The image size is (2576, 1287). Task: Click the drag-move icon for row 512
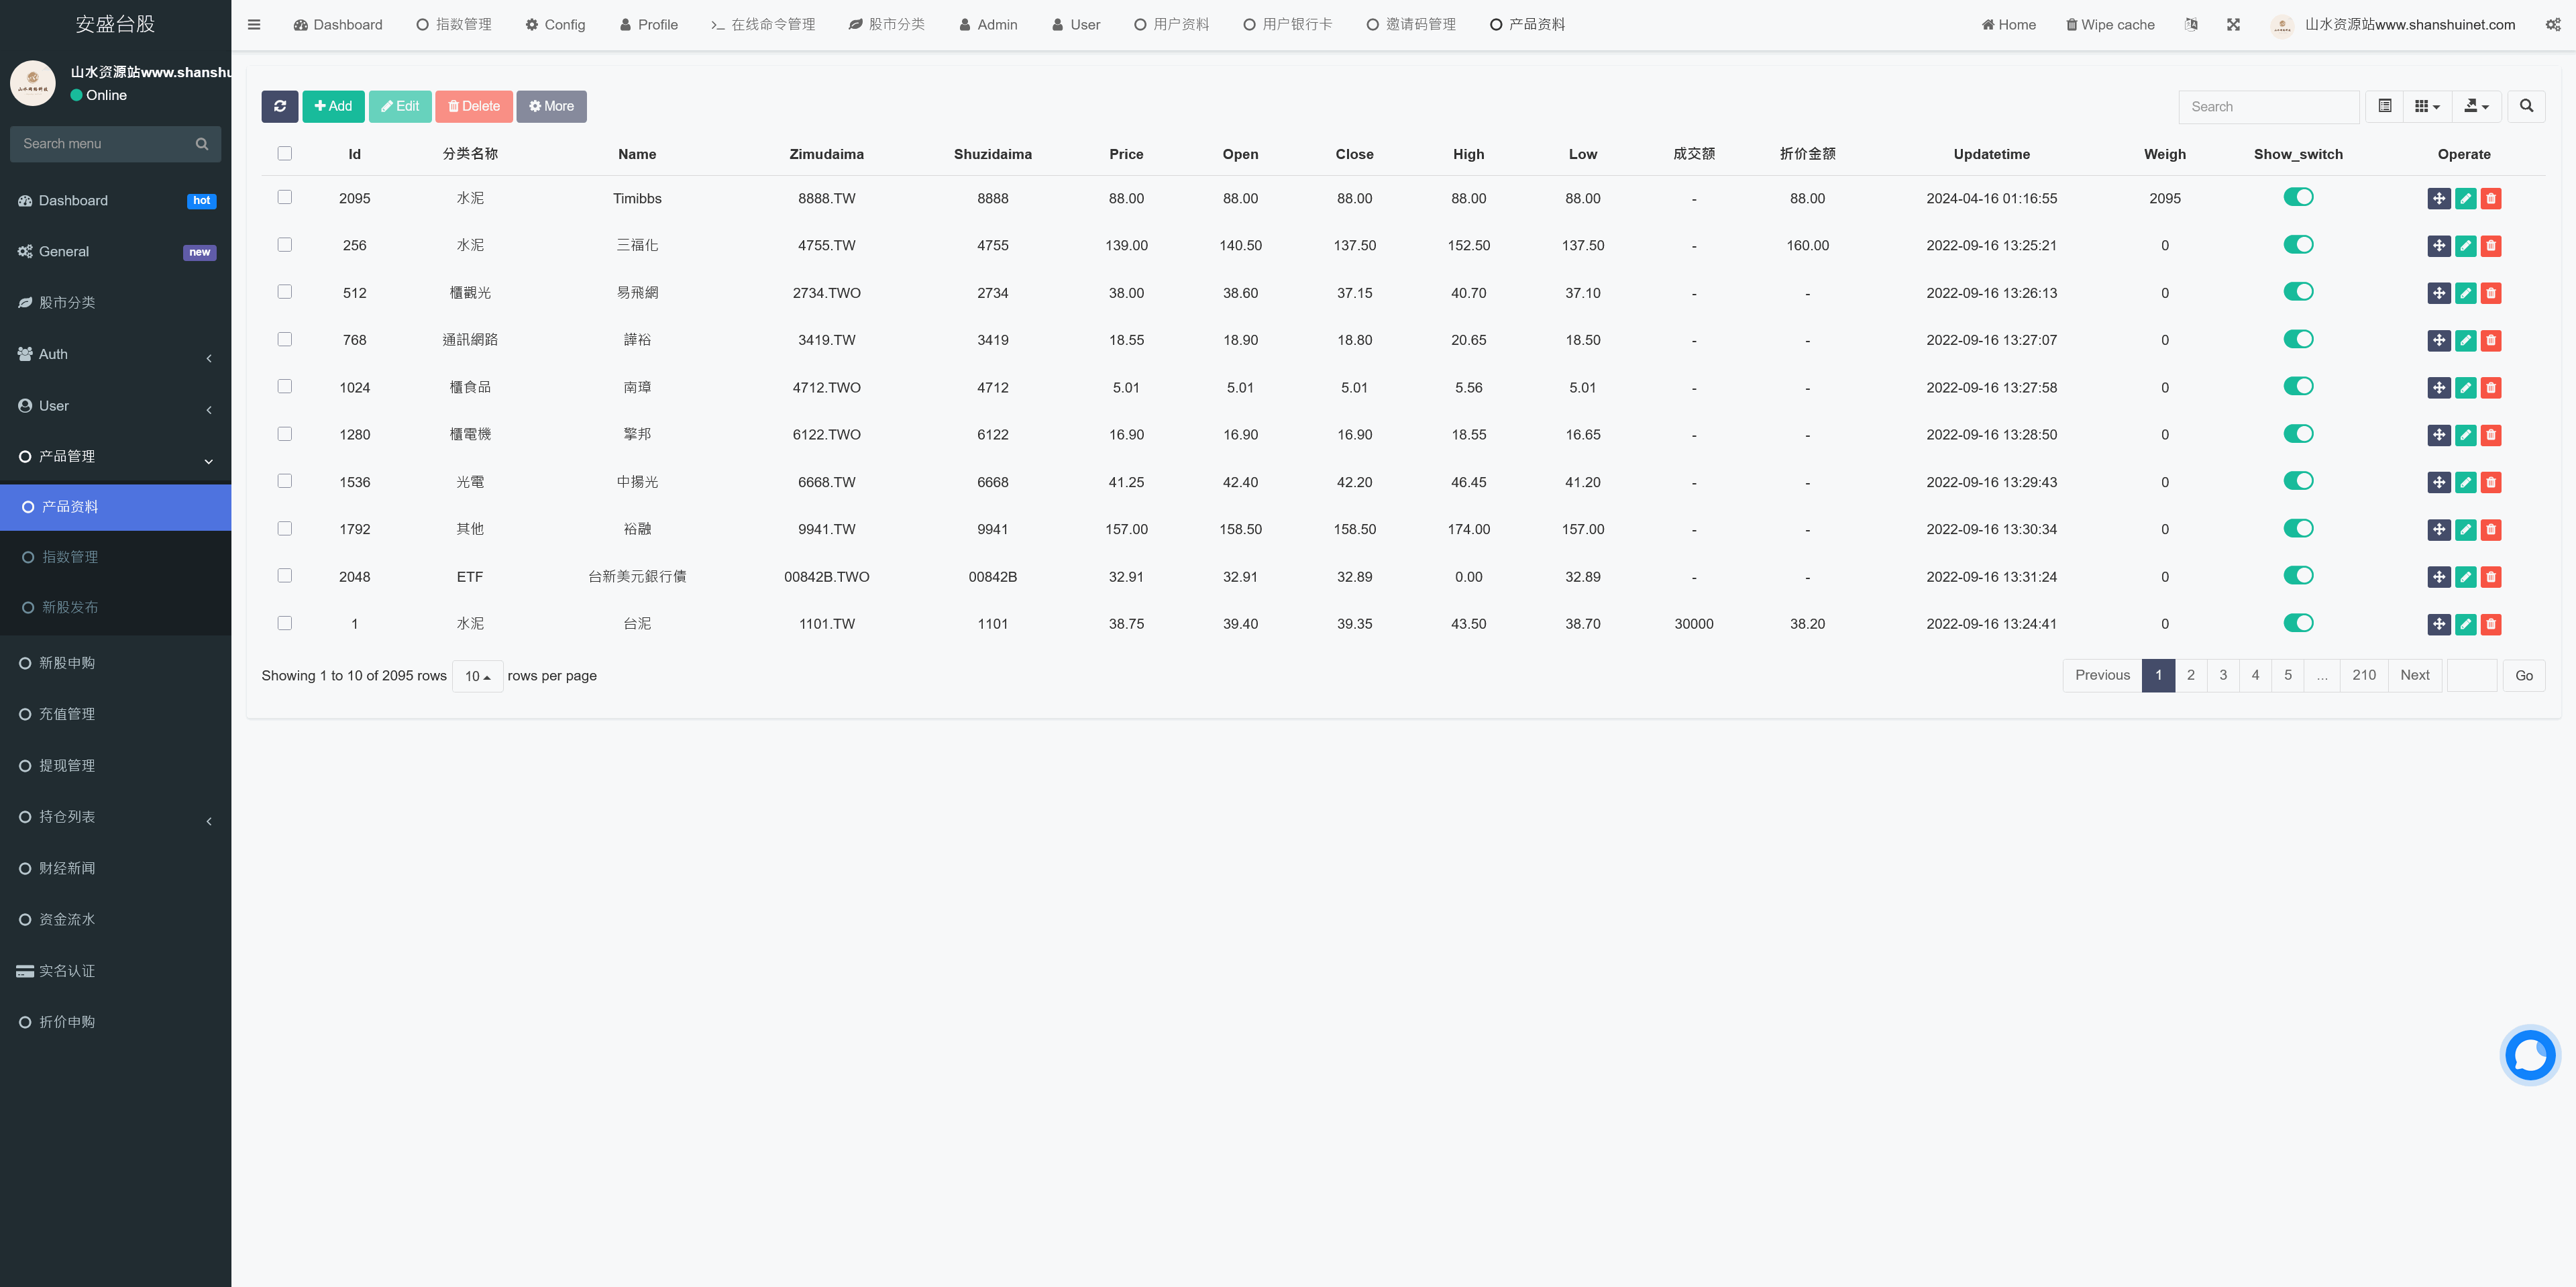tap(2439, 293)
